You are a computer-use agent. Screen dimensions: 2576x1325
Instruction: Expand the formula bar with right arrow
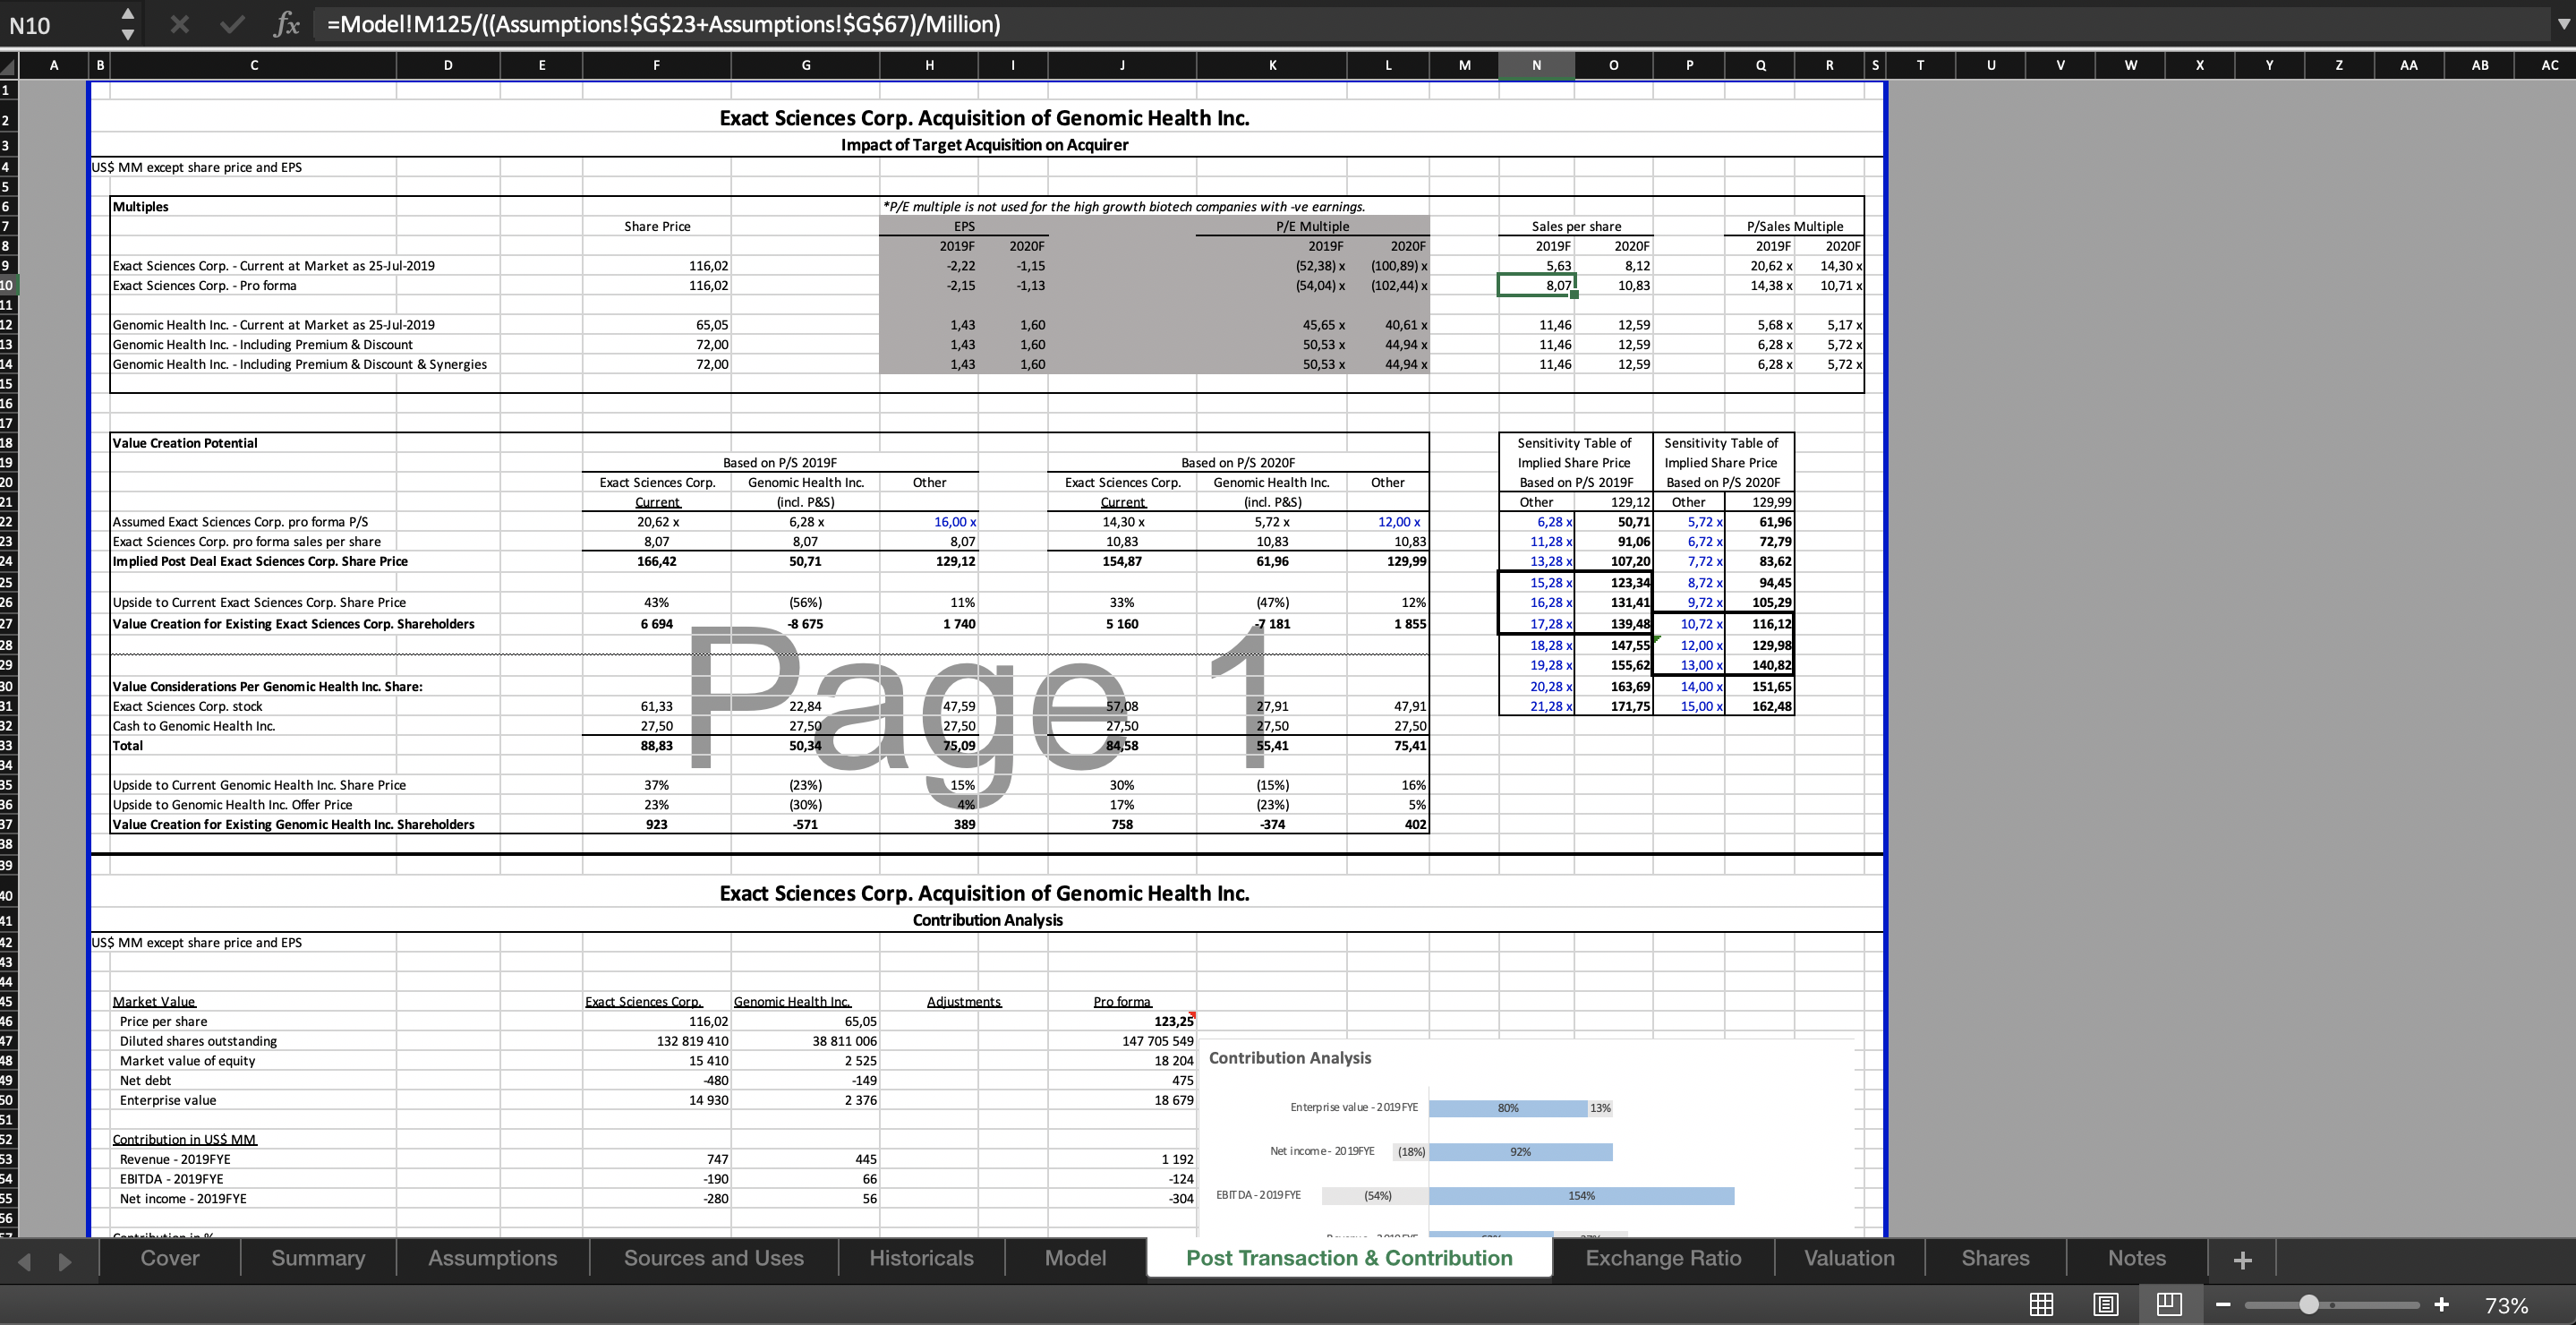click(x=2563, y=24)
